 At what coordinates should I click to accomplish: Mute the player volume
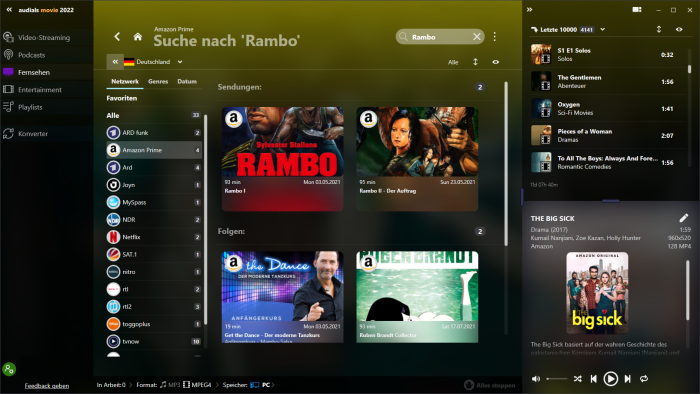[x=536, y=379]
